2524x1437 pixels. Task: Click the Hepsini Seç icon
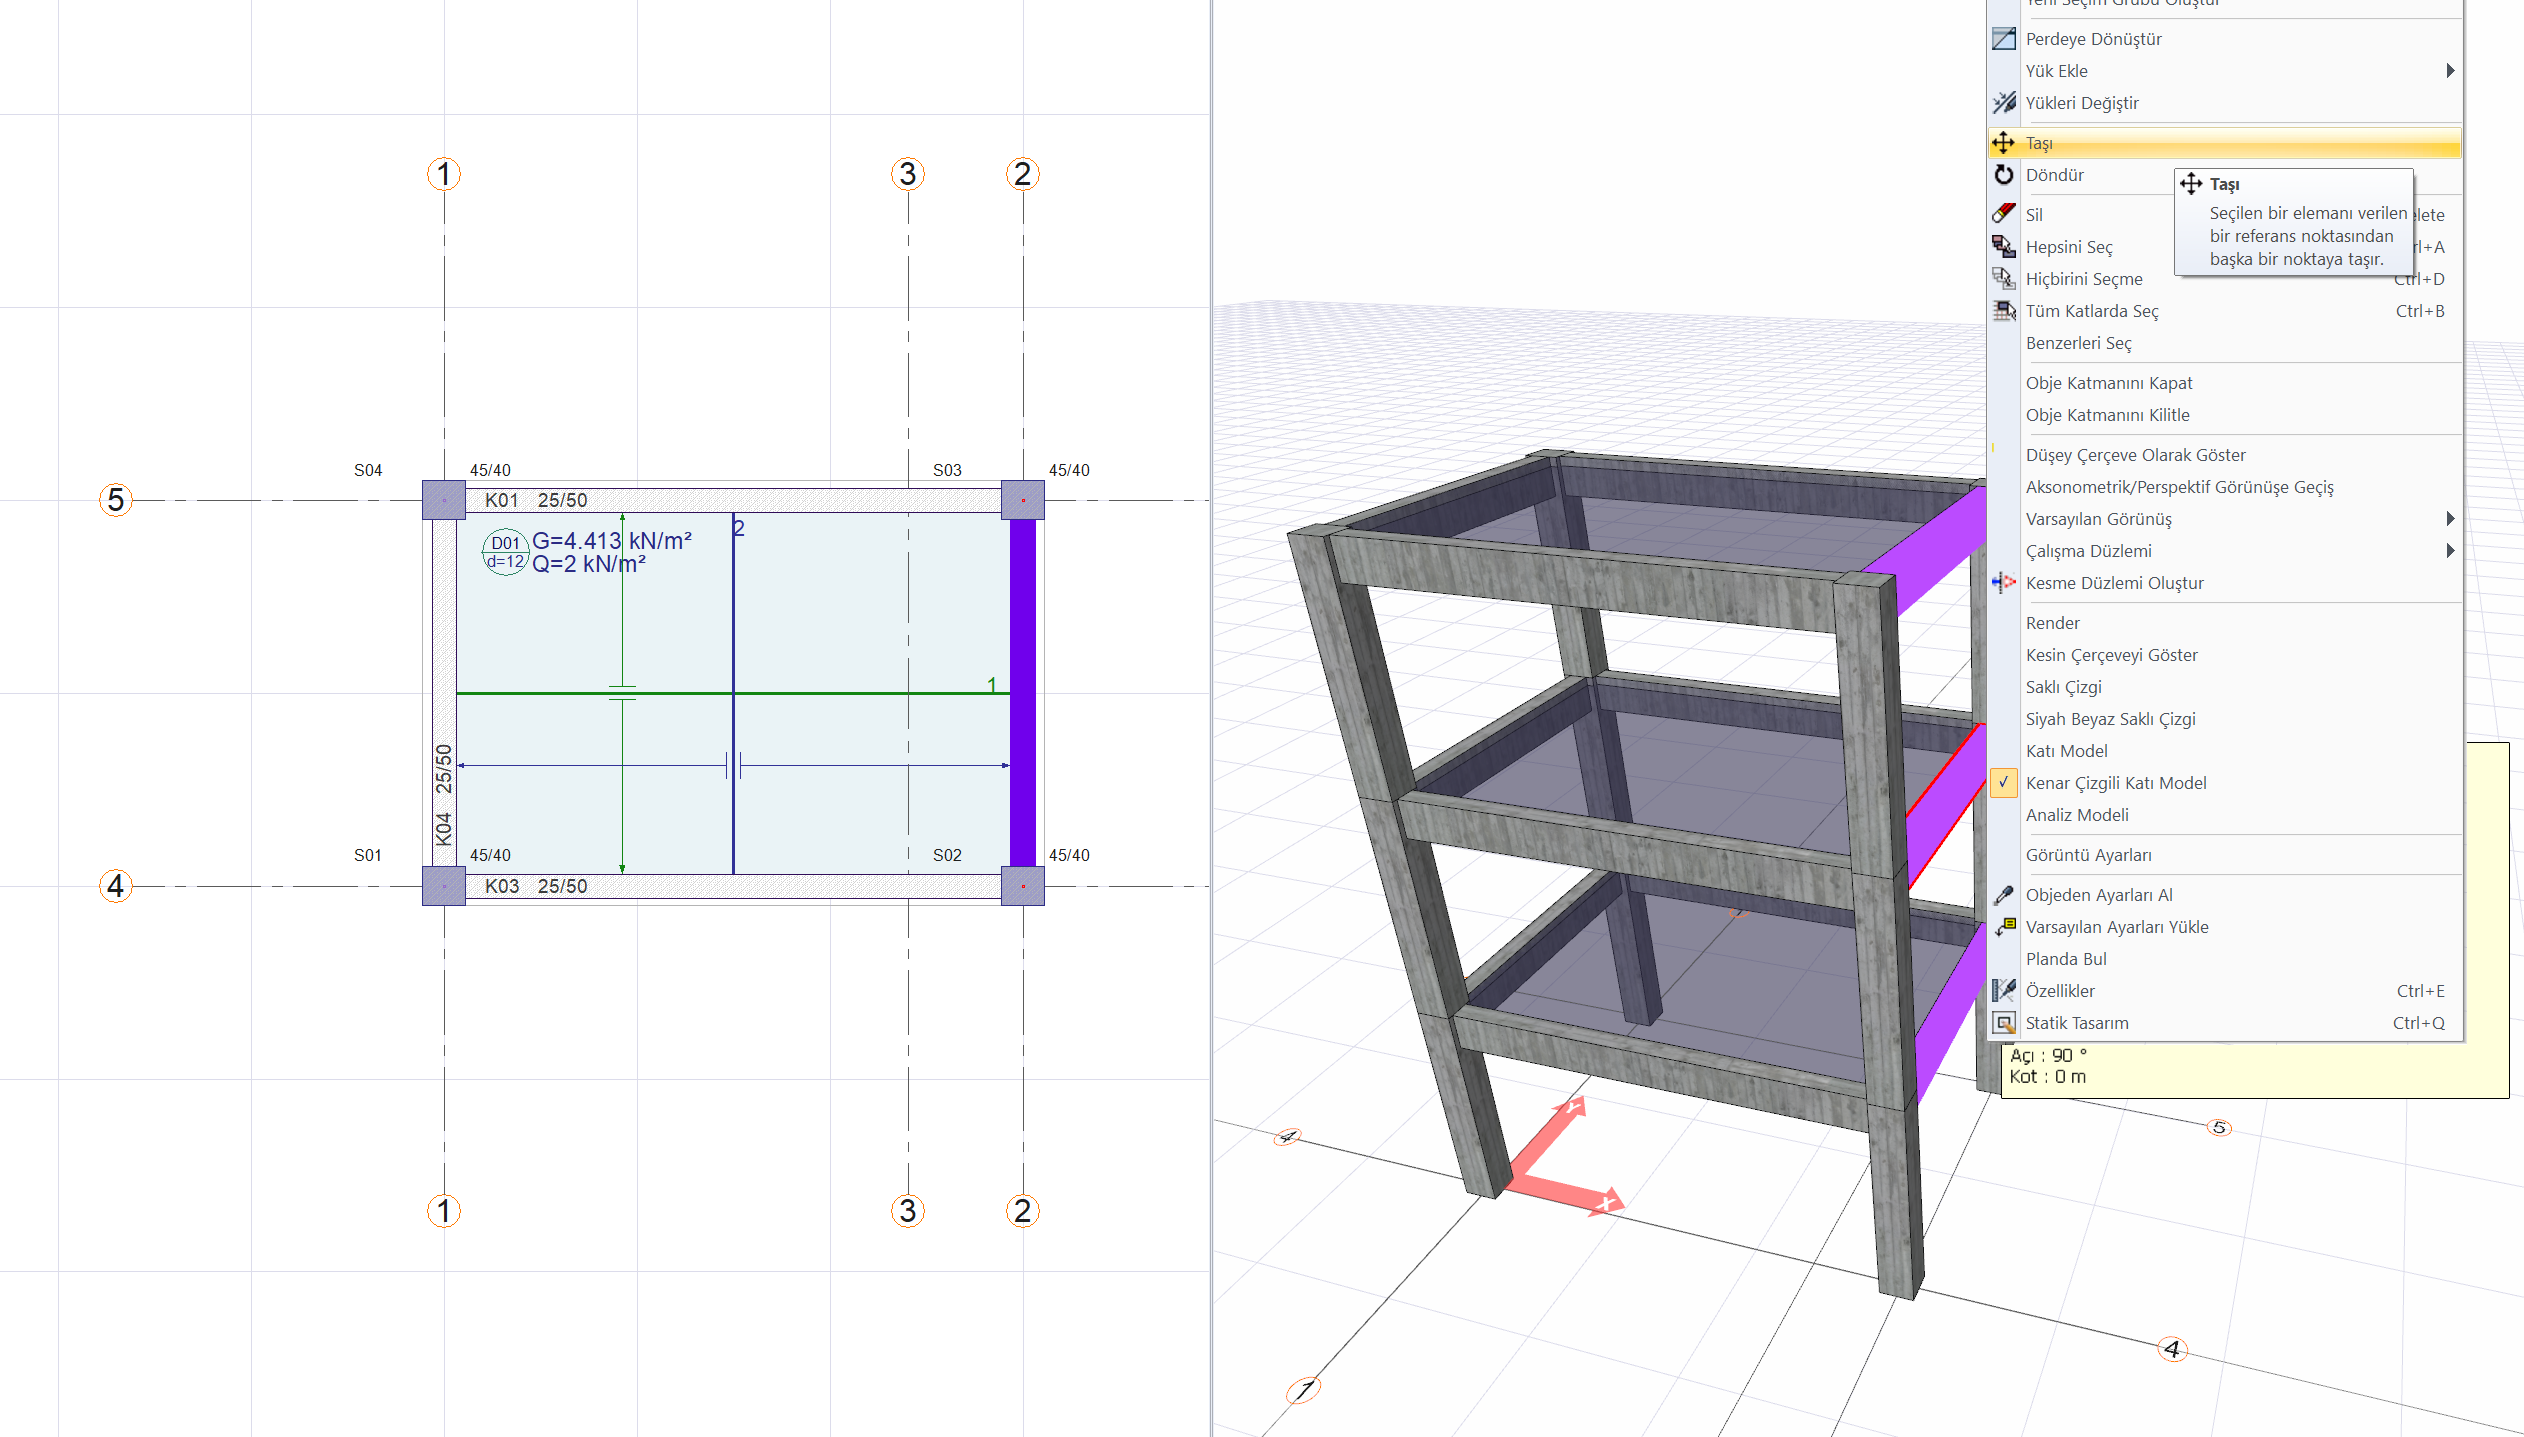coord(2003,247)
